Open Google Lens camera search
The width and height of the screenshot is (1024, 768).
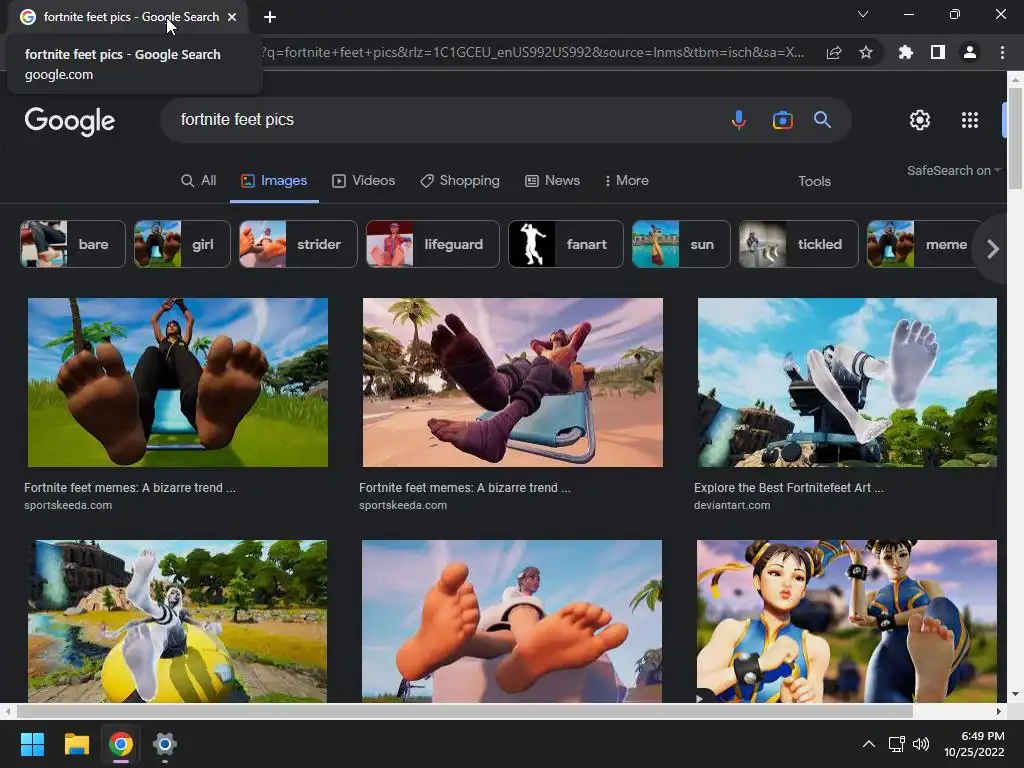(x=782, y=120)
